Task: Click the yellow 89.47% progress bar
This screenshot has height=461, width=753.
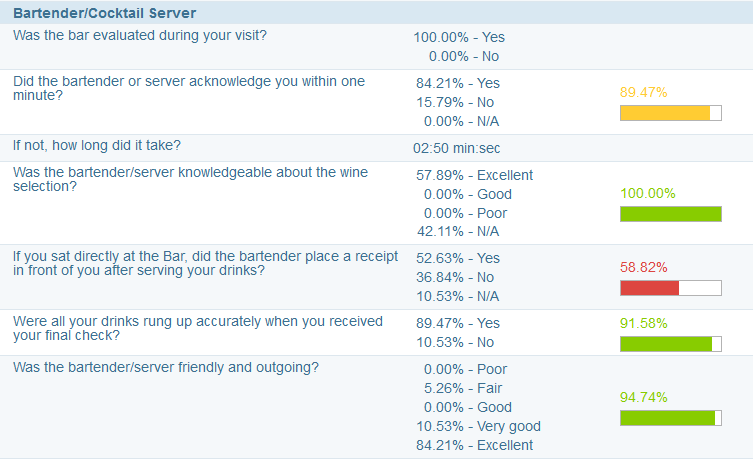Action: point(670,112)
